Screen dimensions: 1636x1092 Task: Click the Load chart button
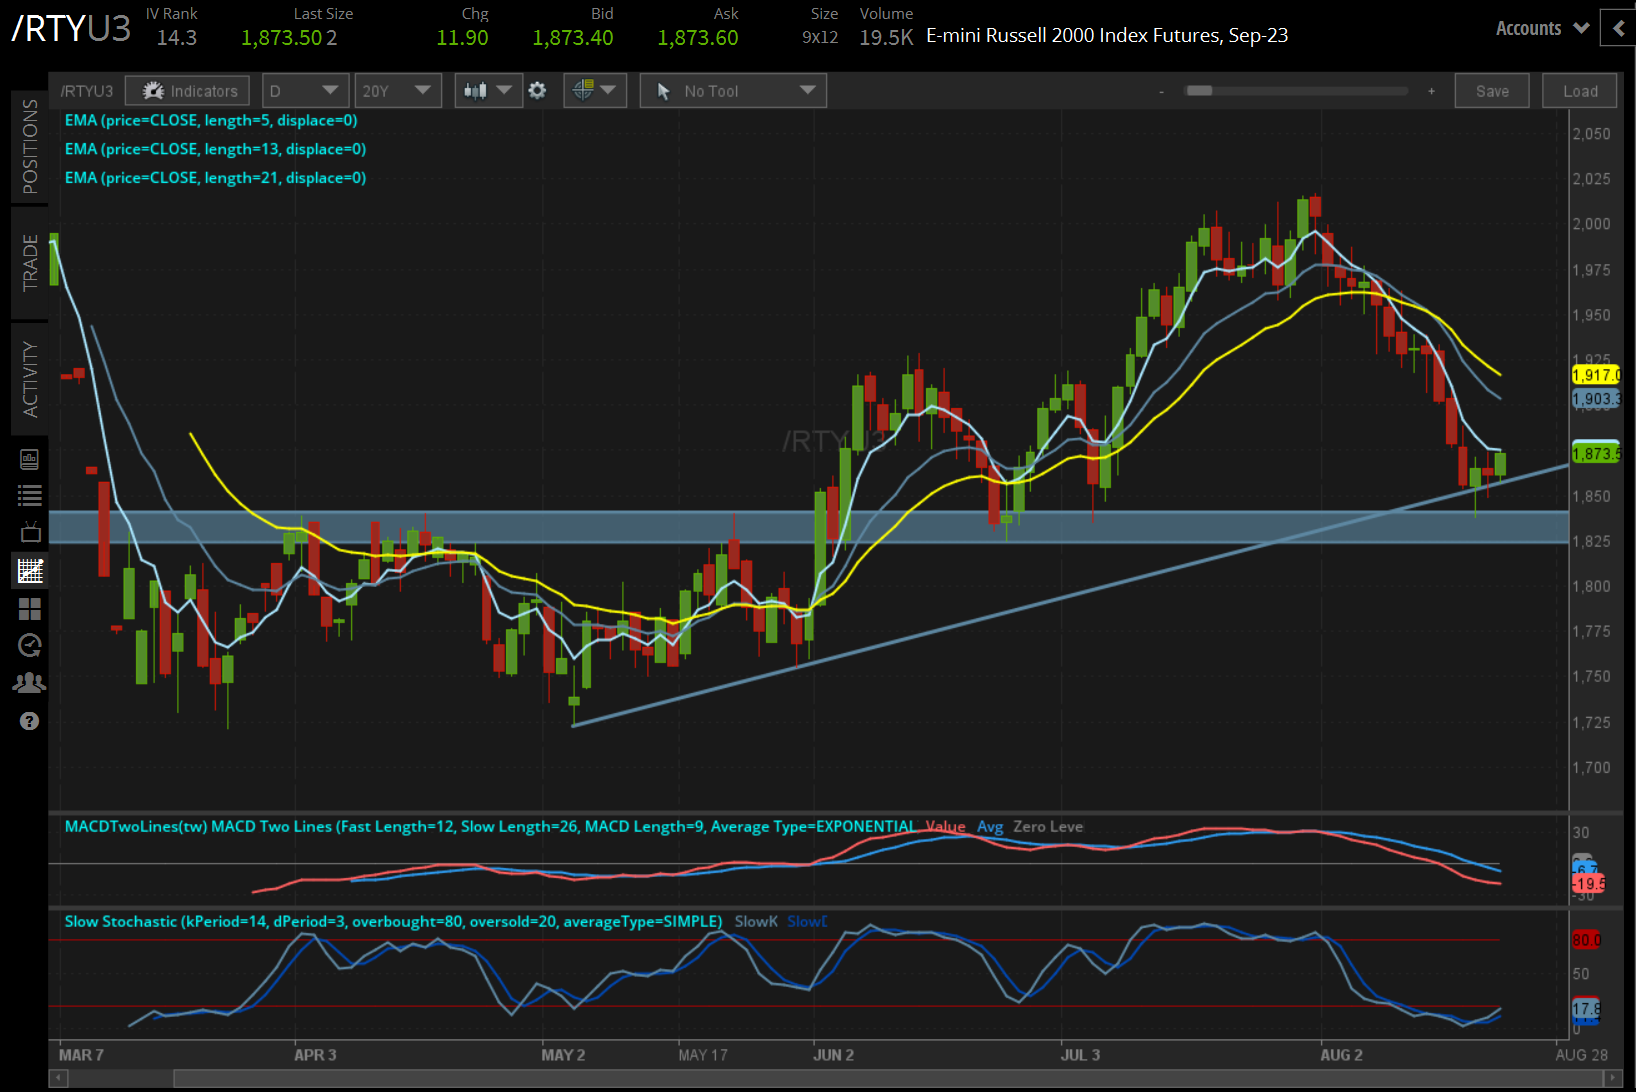(x=1579, y=90)
